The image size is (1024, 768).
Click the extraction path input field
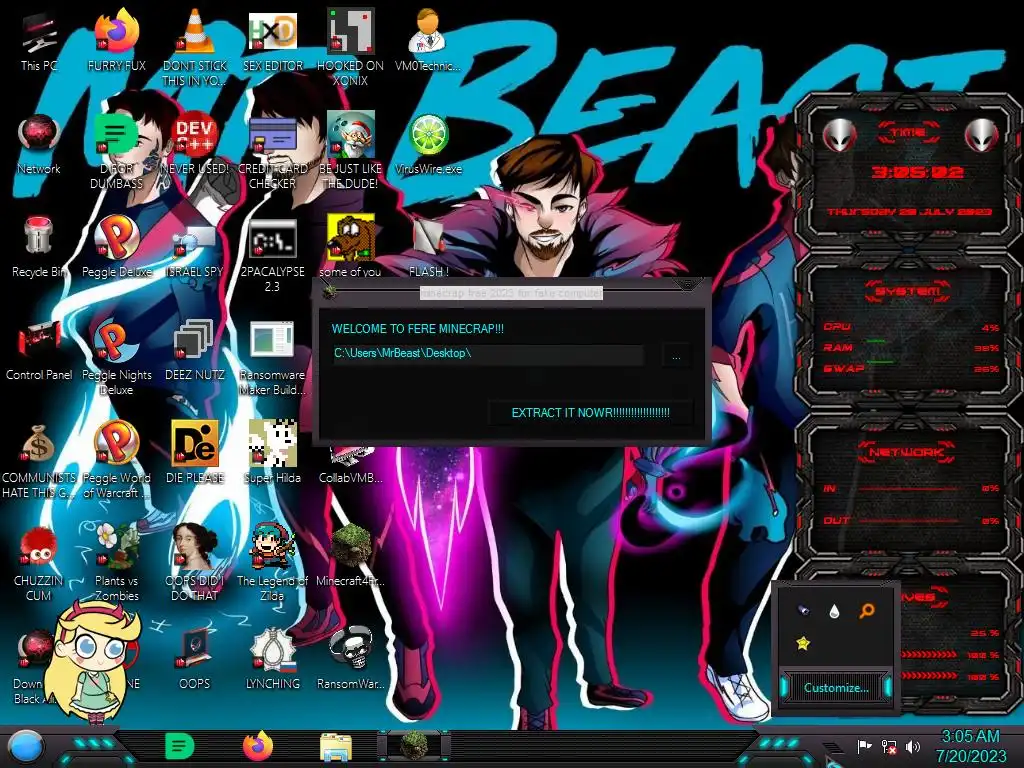488,354
